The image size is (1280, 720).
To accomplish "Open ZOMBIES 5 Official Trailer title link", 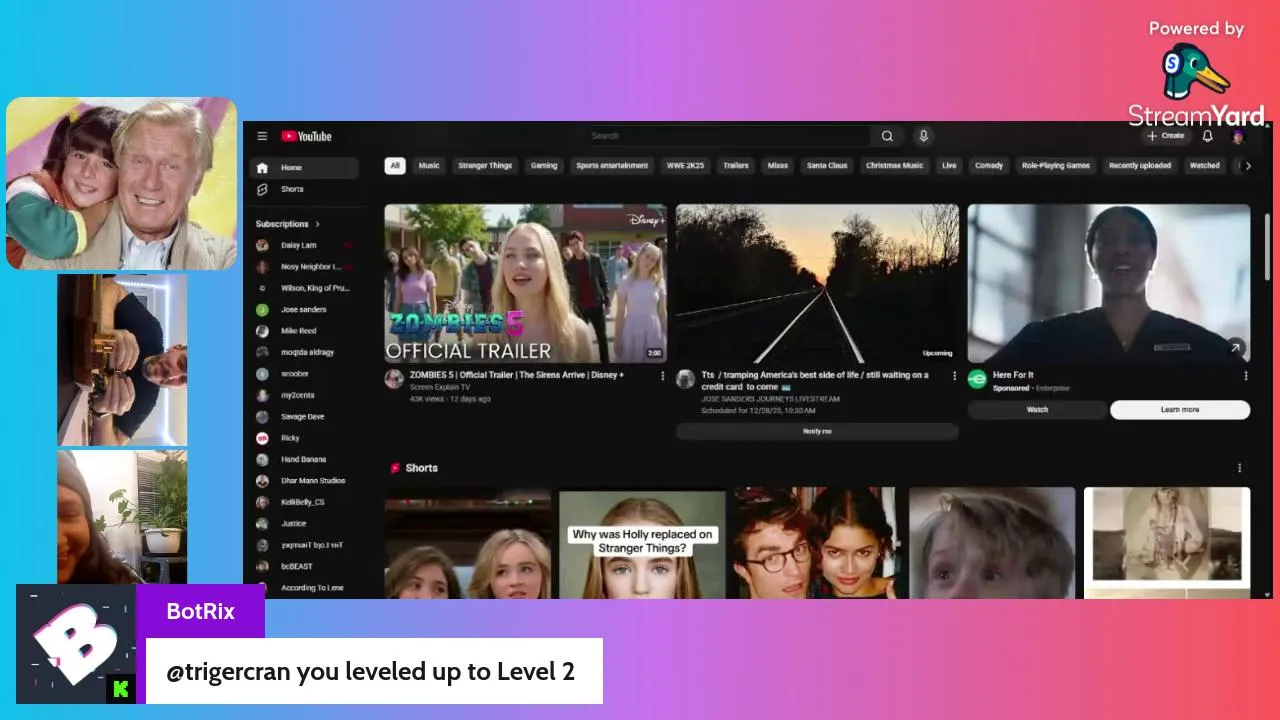I will point(517,375).
